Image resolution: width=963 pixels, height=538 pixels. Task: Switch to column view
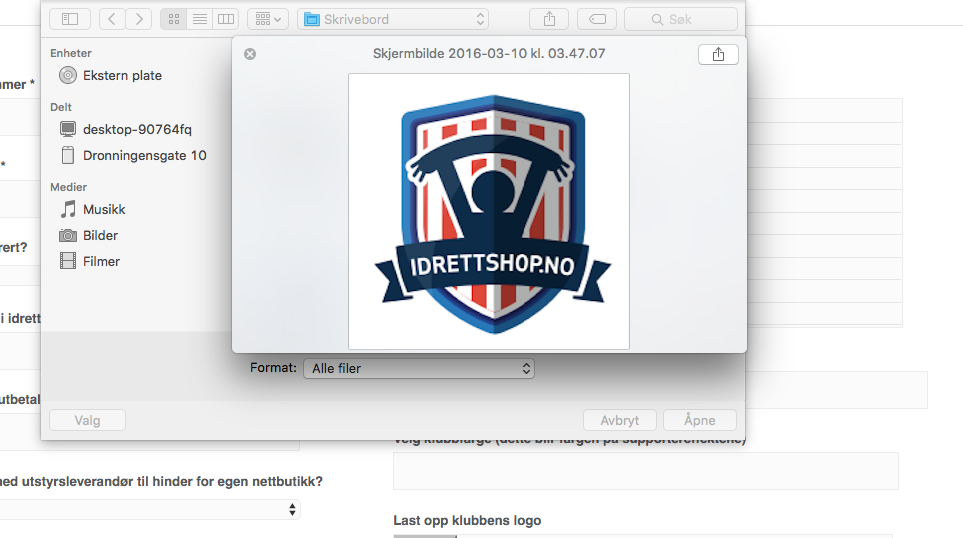pos(226,19)
